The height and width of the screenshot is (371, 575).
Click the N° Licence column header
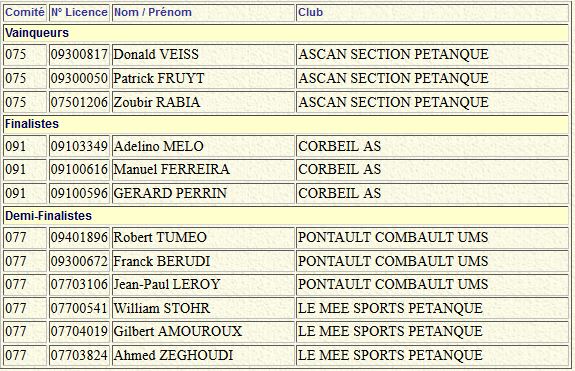79,12
